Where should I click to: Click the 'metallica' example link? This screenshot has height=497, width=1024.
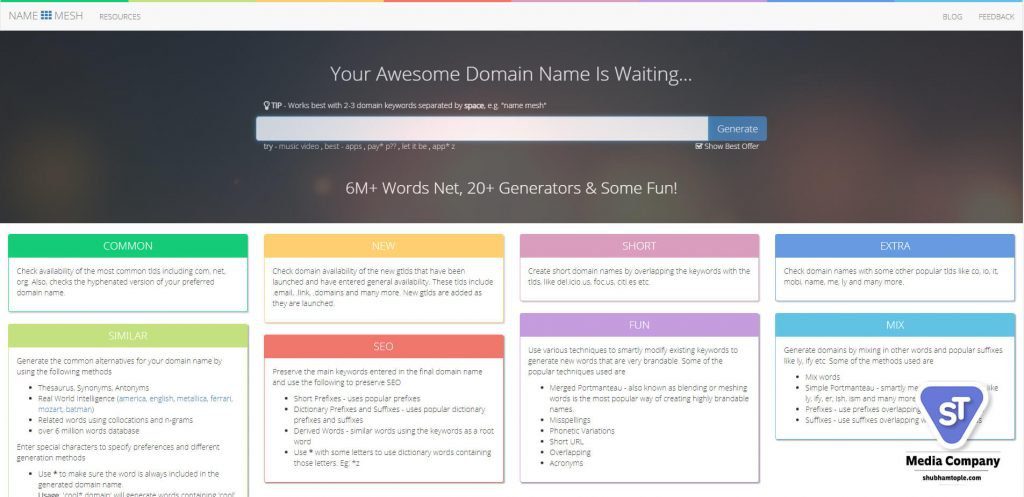(x=191, y=398)
